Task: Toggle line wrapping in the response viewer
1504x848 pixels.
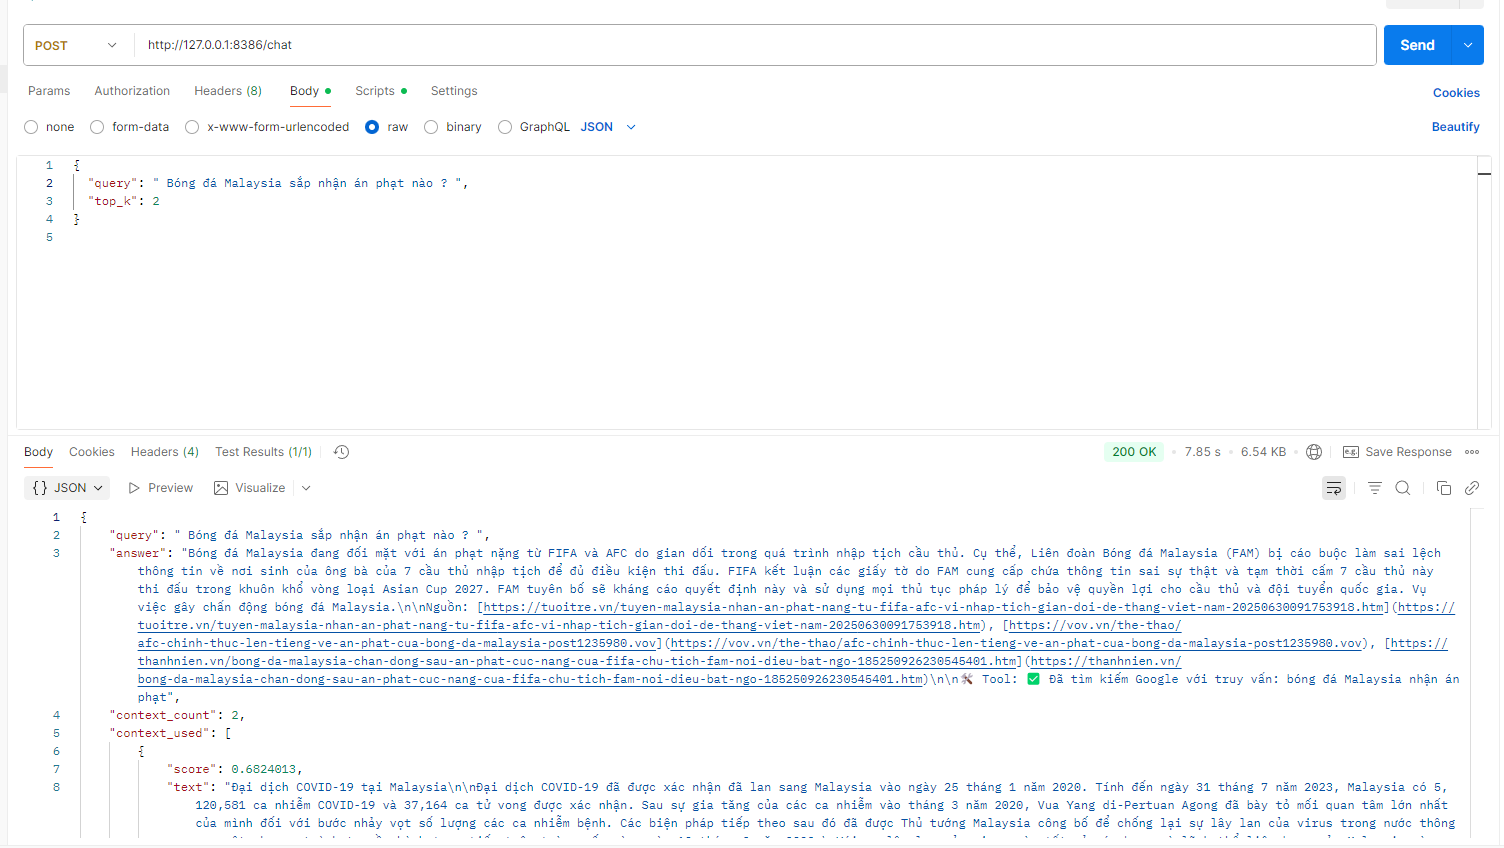Action: point(1334,487)
